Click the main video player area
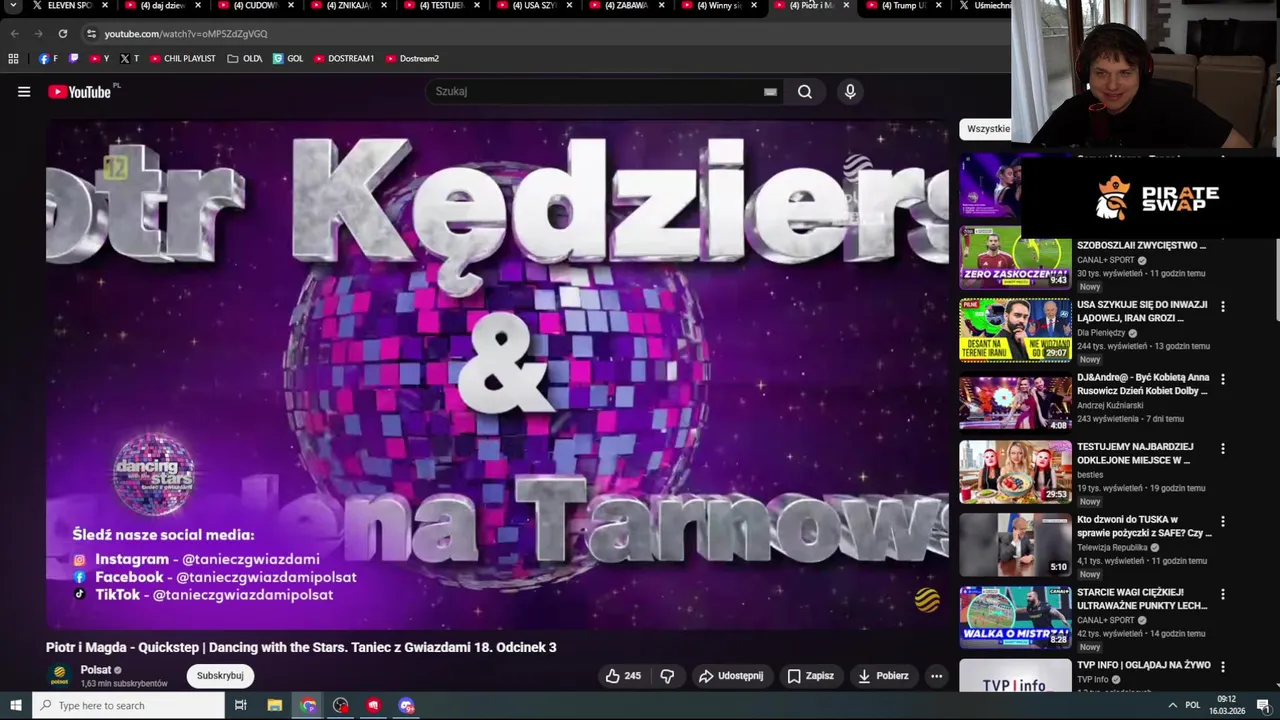The height and width of the screenshot is (720, 1280). (497, 375)
